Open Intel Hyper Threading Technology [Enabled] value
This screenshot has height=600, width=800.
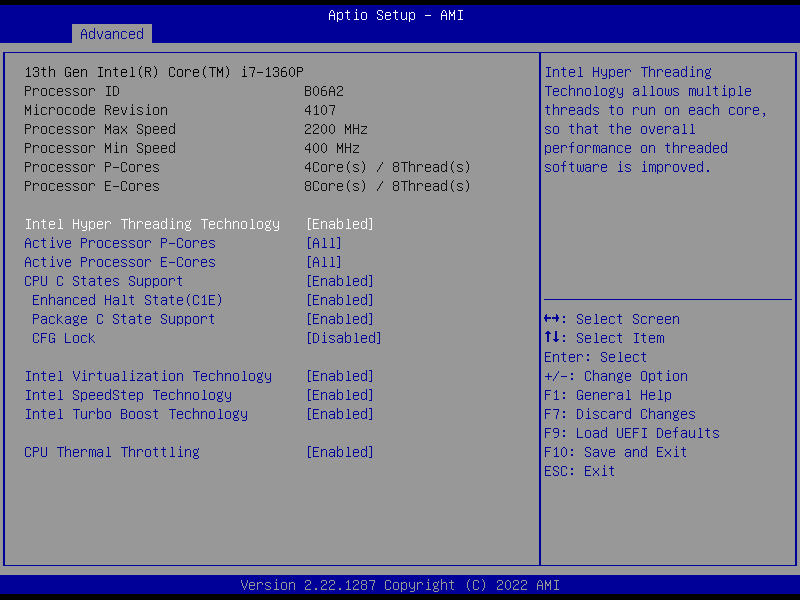(340, 224)
